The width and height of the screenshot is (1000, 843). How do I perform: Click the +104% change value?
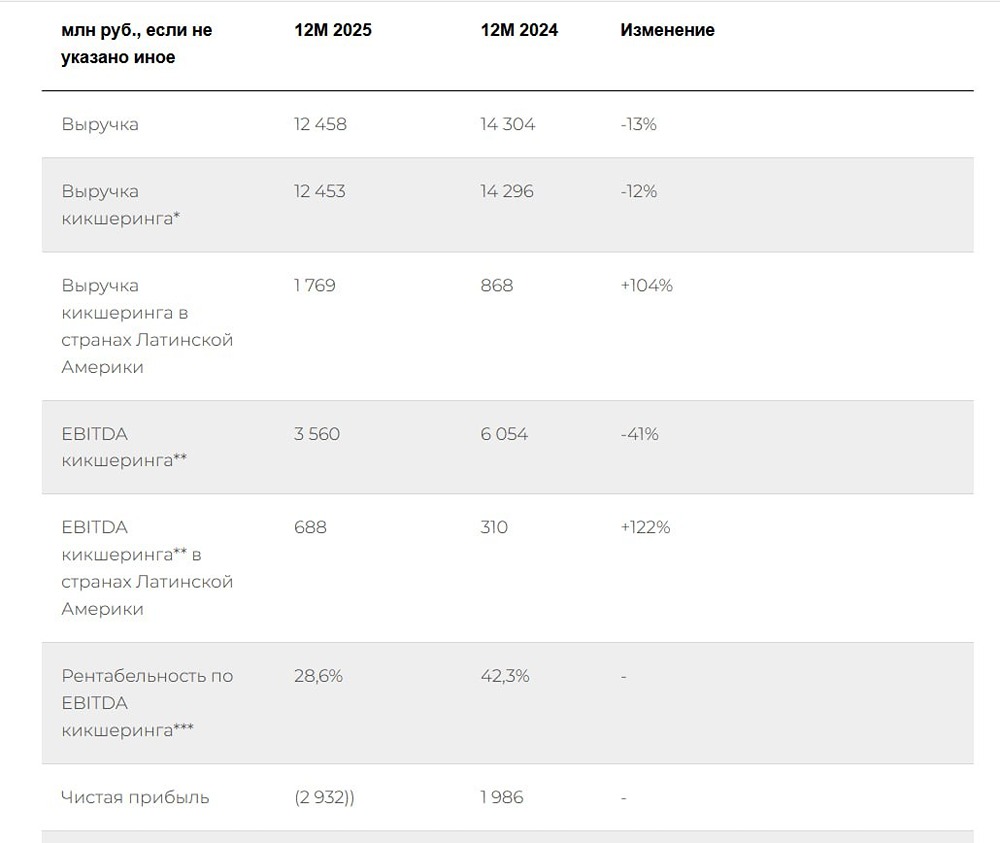click(646, 286)
